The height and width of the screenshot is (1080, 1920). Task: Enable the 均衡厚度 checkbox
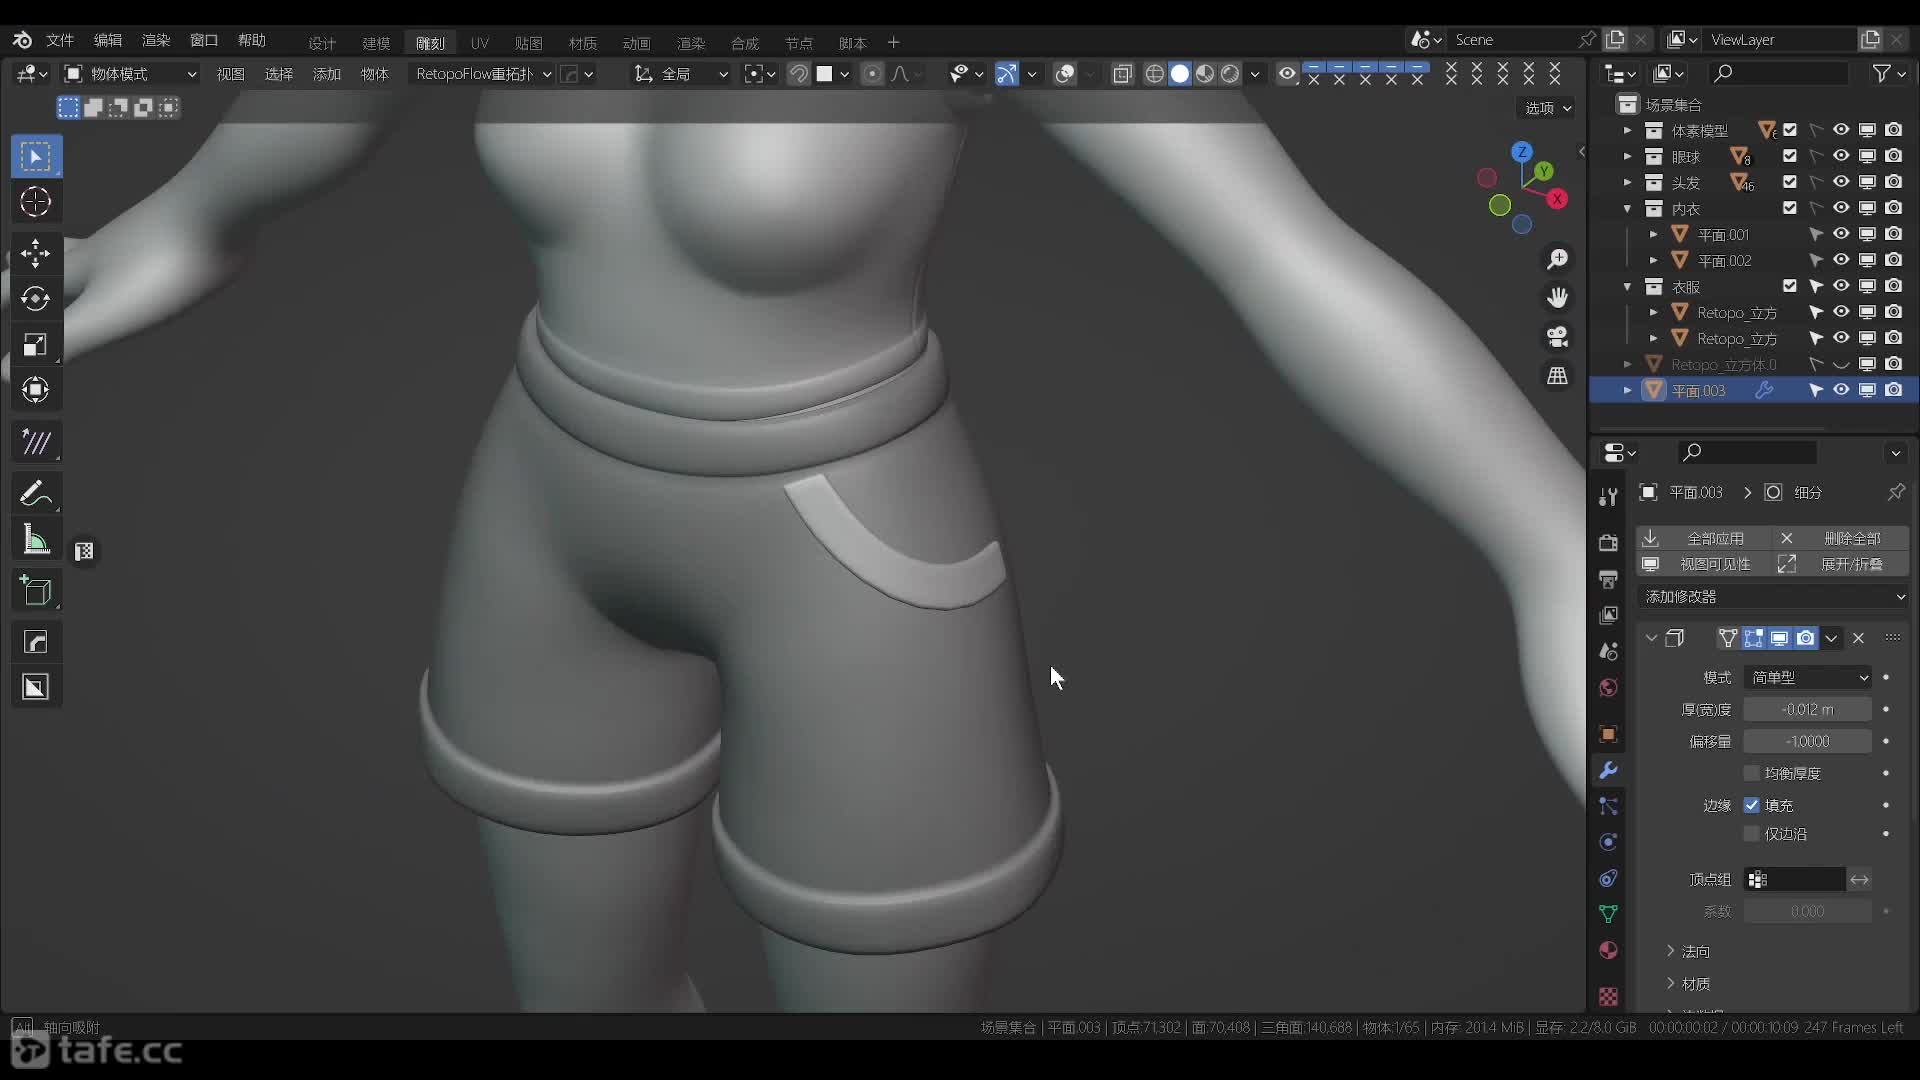coord(1751,773)
